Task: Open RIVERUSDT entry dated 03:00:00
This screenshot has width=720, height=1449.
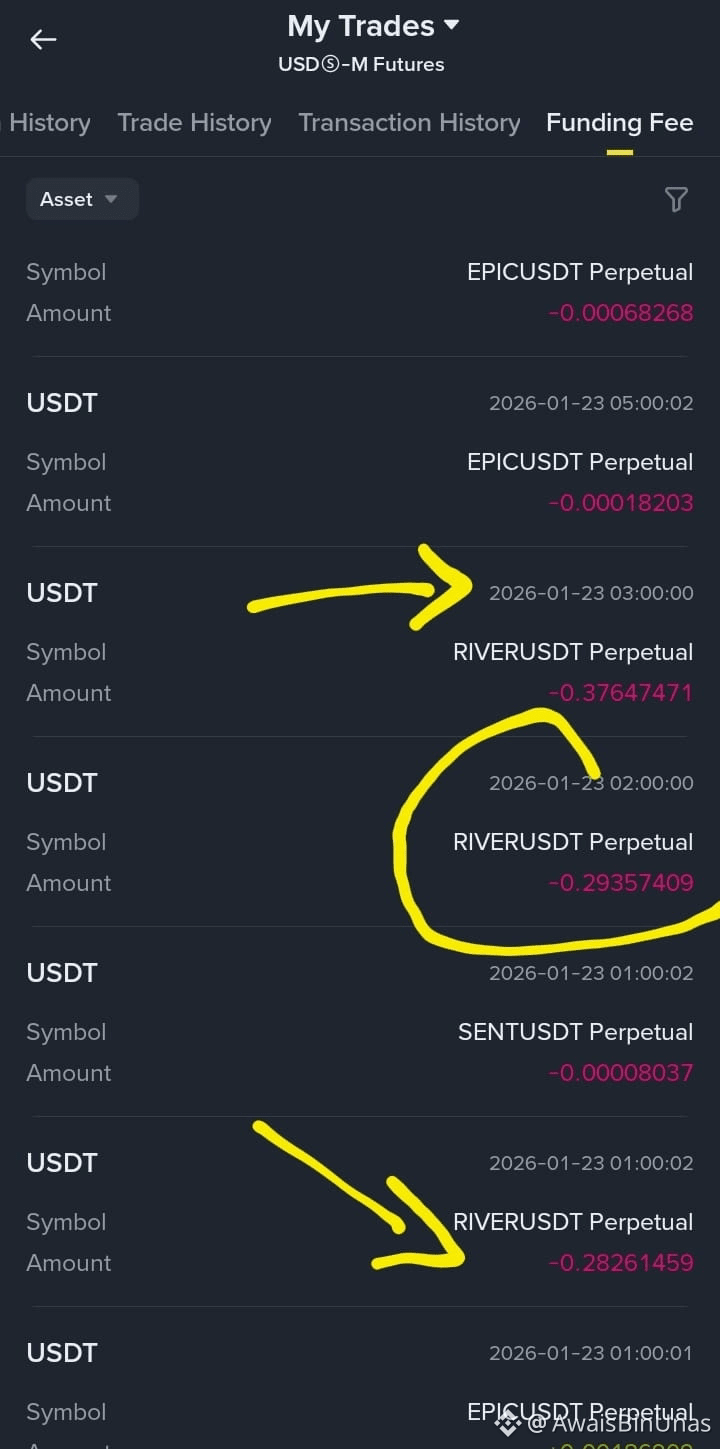Action: pos(360,642)
